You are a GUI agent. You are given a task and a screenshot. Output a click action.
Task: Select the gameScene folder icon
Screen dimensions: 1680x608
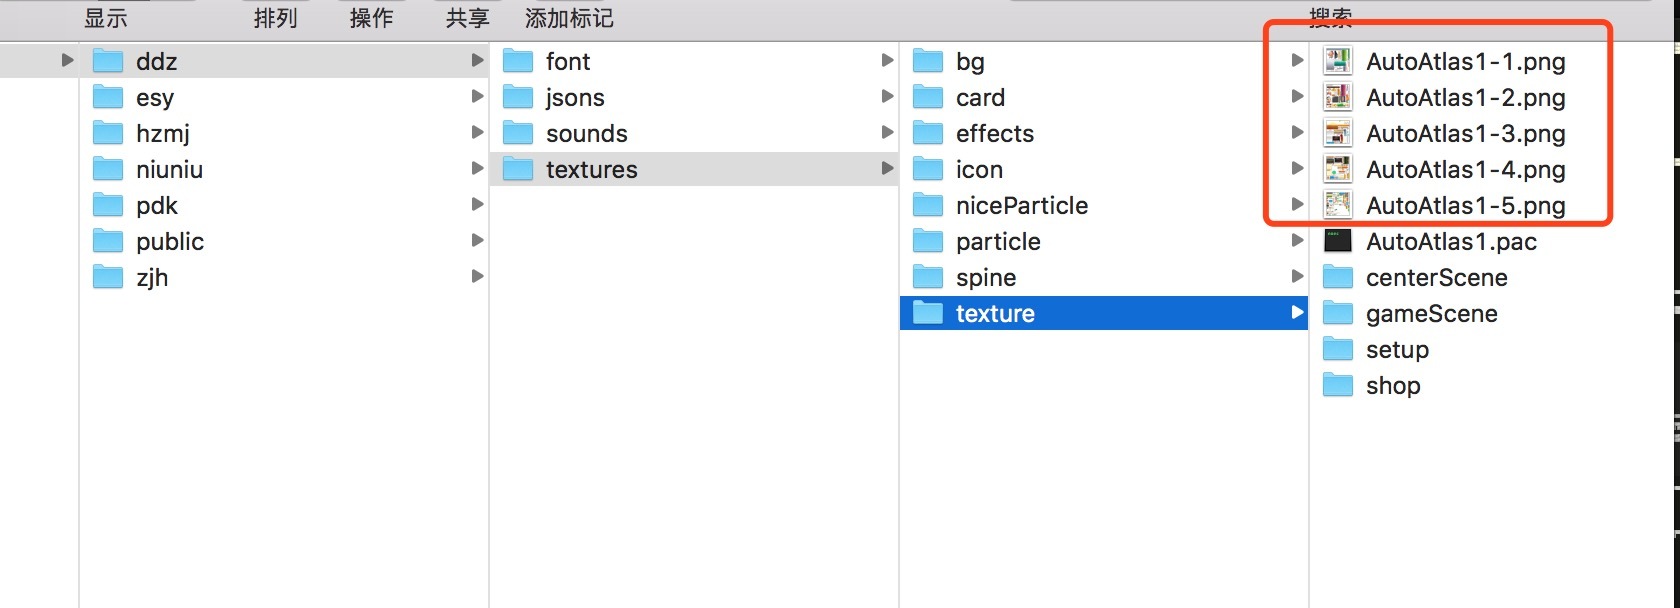1337,313
